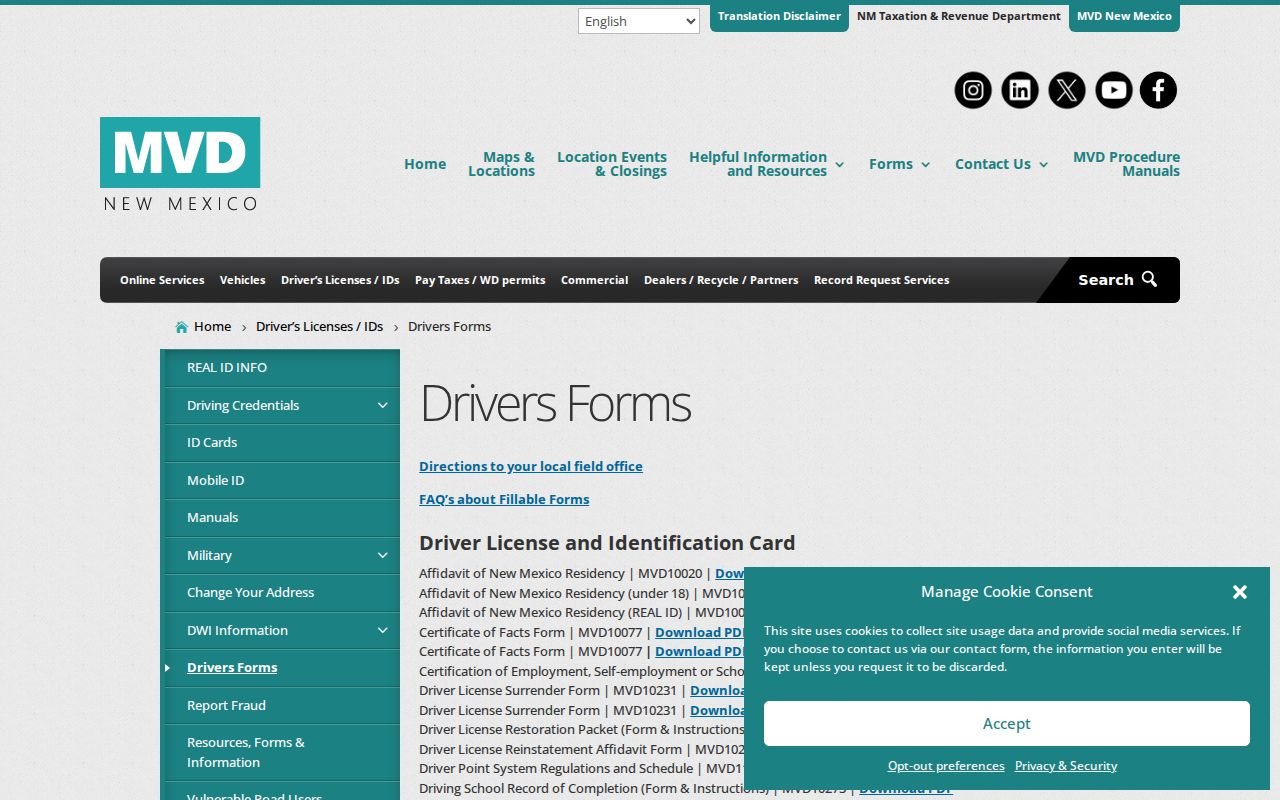Screen dimensions: 1280x800
Task: Open FAQ's about Fillable Forms
Action: (504, 499)
